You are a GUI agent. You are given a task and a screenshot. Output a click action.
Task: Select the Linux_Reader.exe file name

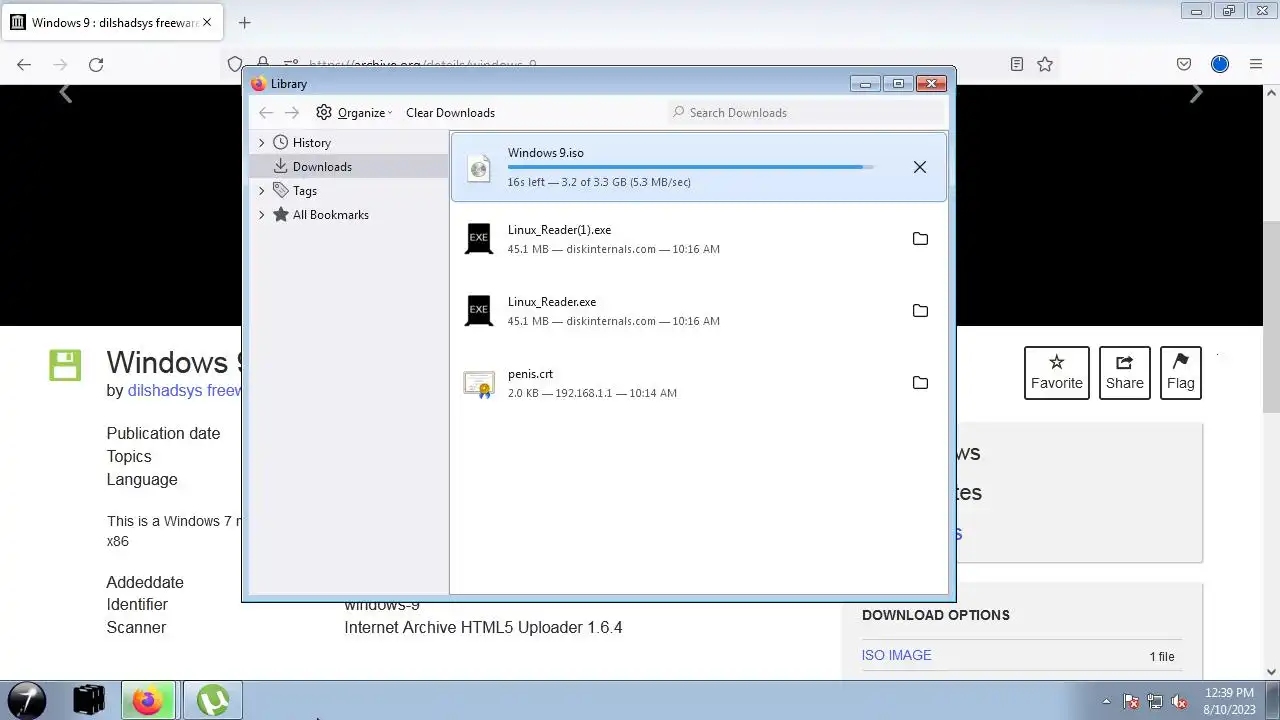(552, 302)
